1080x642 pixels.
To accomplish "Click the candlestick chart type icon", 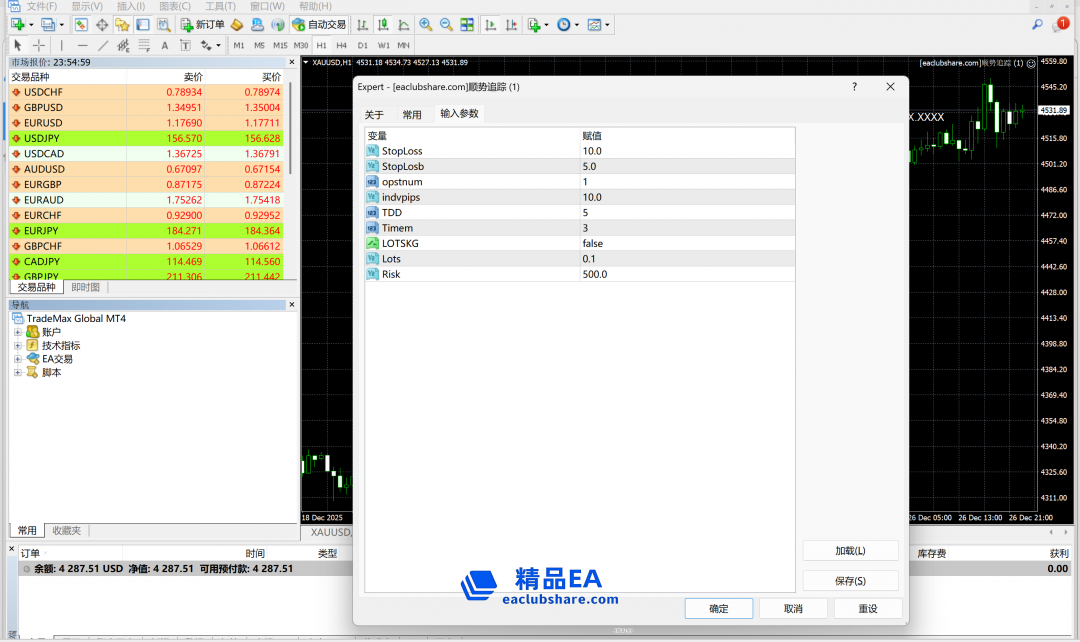I will pyautogui.click(x=382, y=24).
